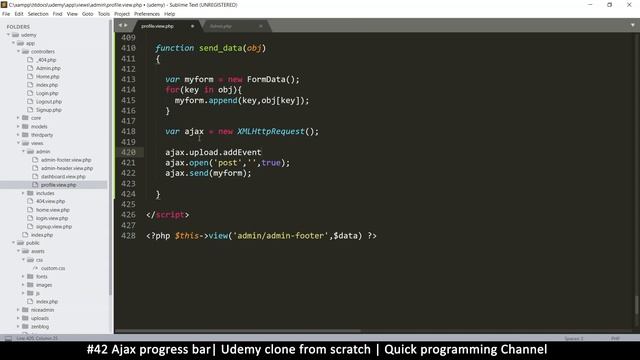This screenshot has height=360, width=640.
Task: Open signup.view.php file
Action: 54,227
